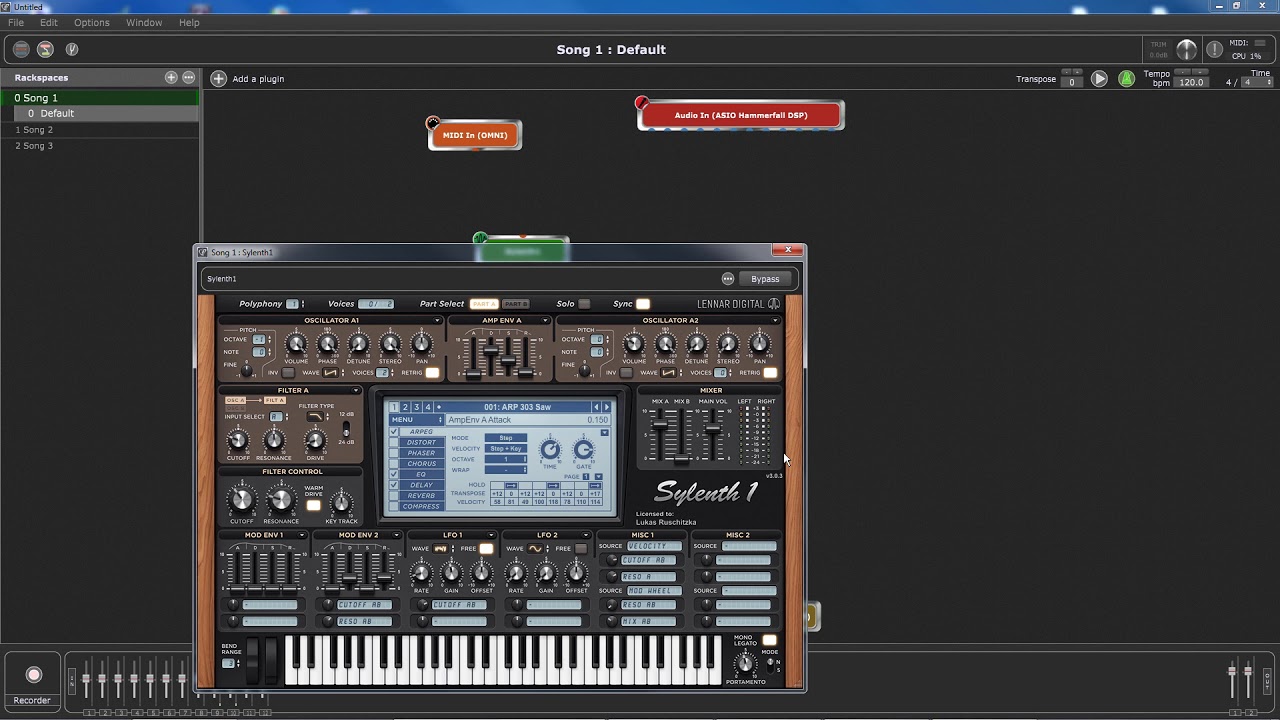The image size is (1280, 720).
Task: Toggle LFO 1 Free button
Action: pos(486,549)
